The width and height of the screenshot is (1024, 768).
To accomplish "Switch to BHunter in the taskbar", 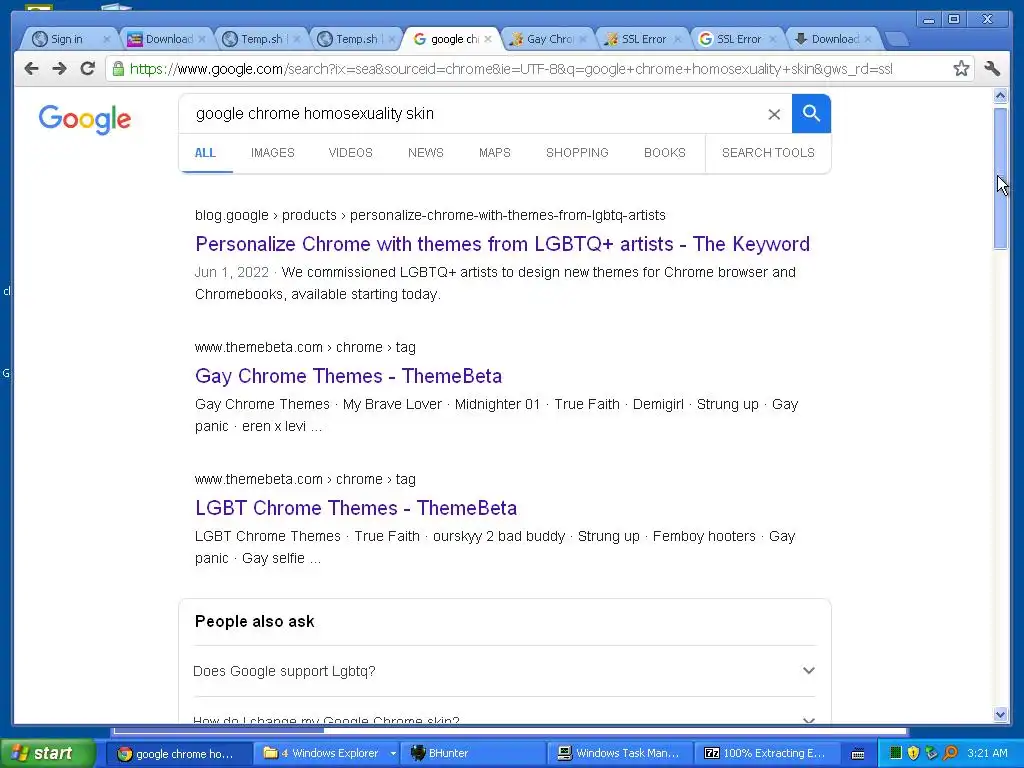I will point(472,753).
